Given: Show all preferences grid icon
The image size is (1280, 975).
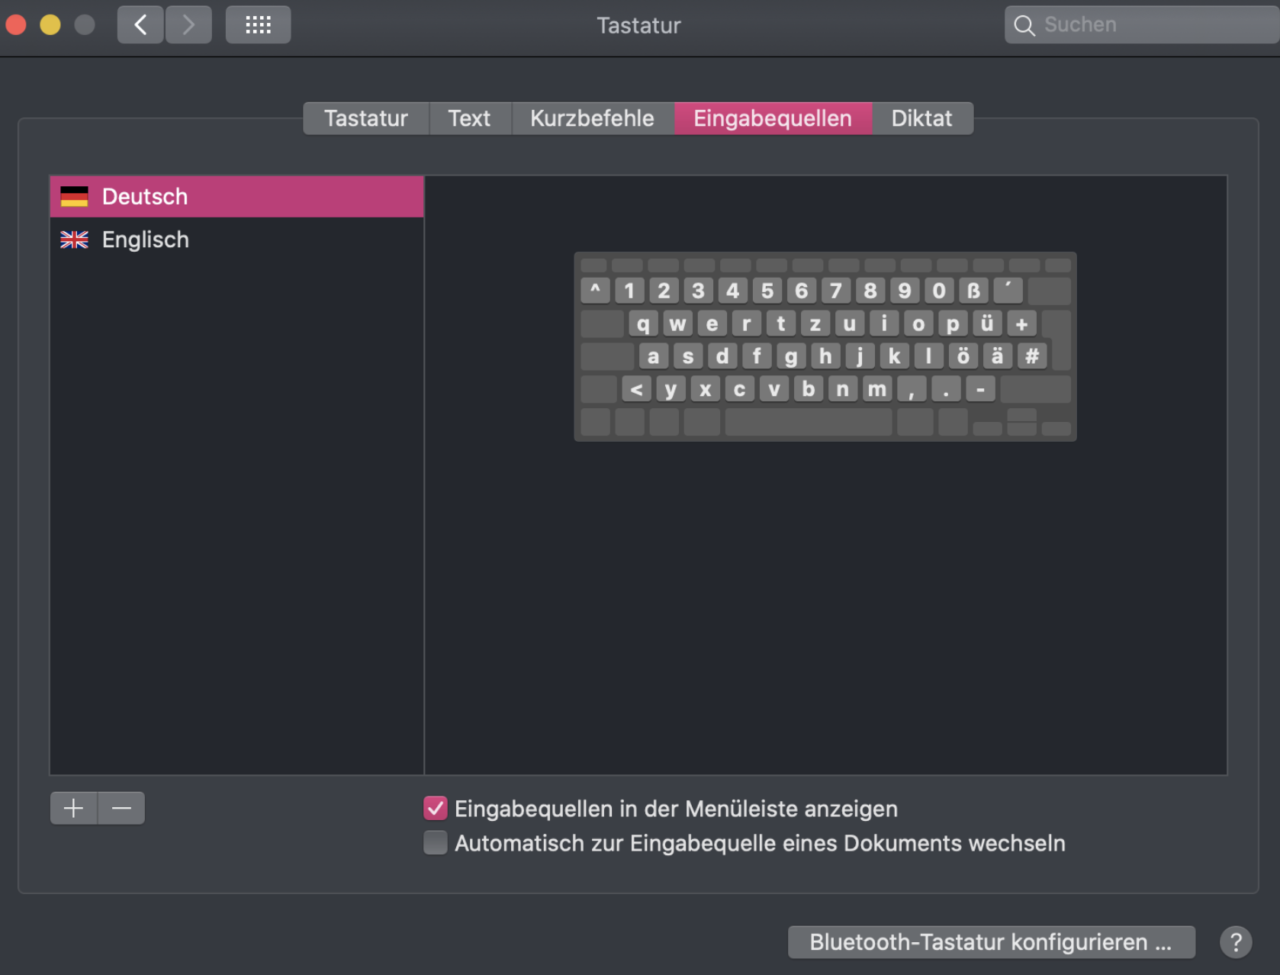Looking at the screenshot, I should [258, 25].
